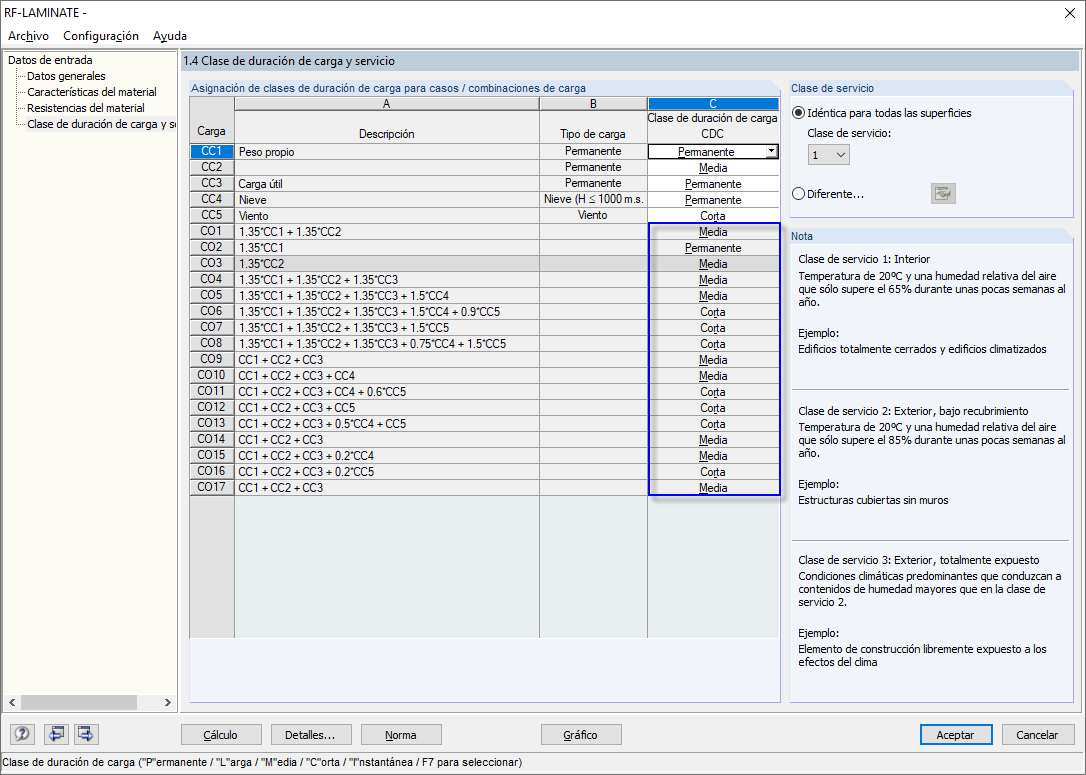Click the navigator right scroll arrow
The height and width of the screenshot is (775, 1086).
click(168, 702)
